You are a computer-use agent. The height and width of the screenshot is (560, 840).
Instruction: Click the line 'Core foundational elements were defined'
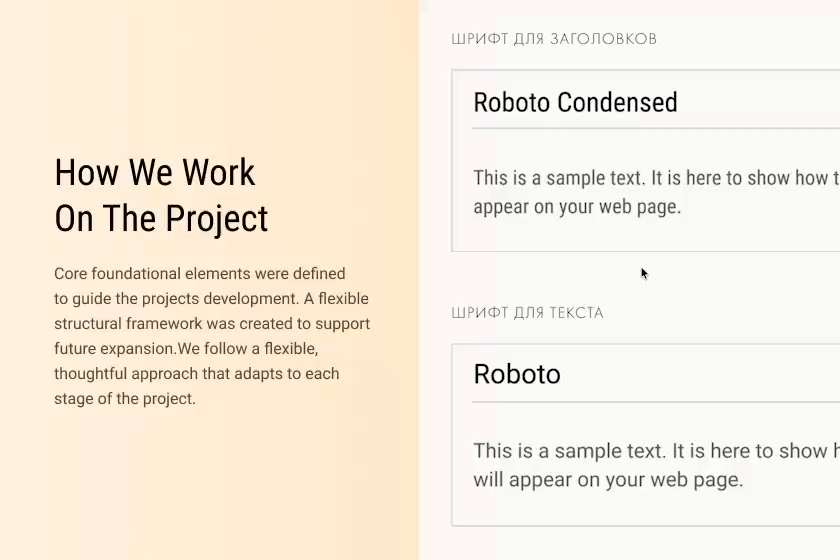(x=200, y=274)
